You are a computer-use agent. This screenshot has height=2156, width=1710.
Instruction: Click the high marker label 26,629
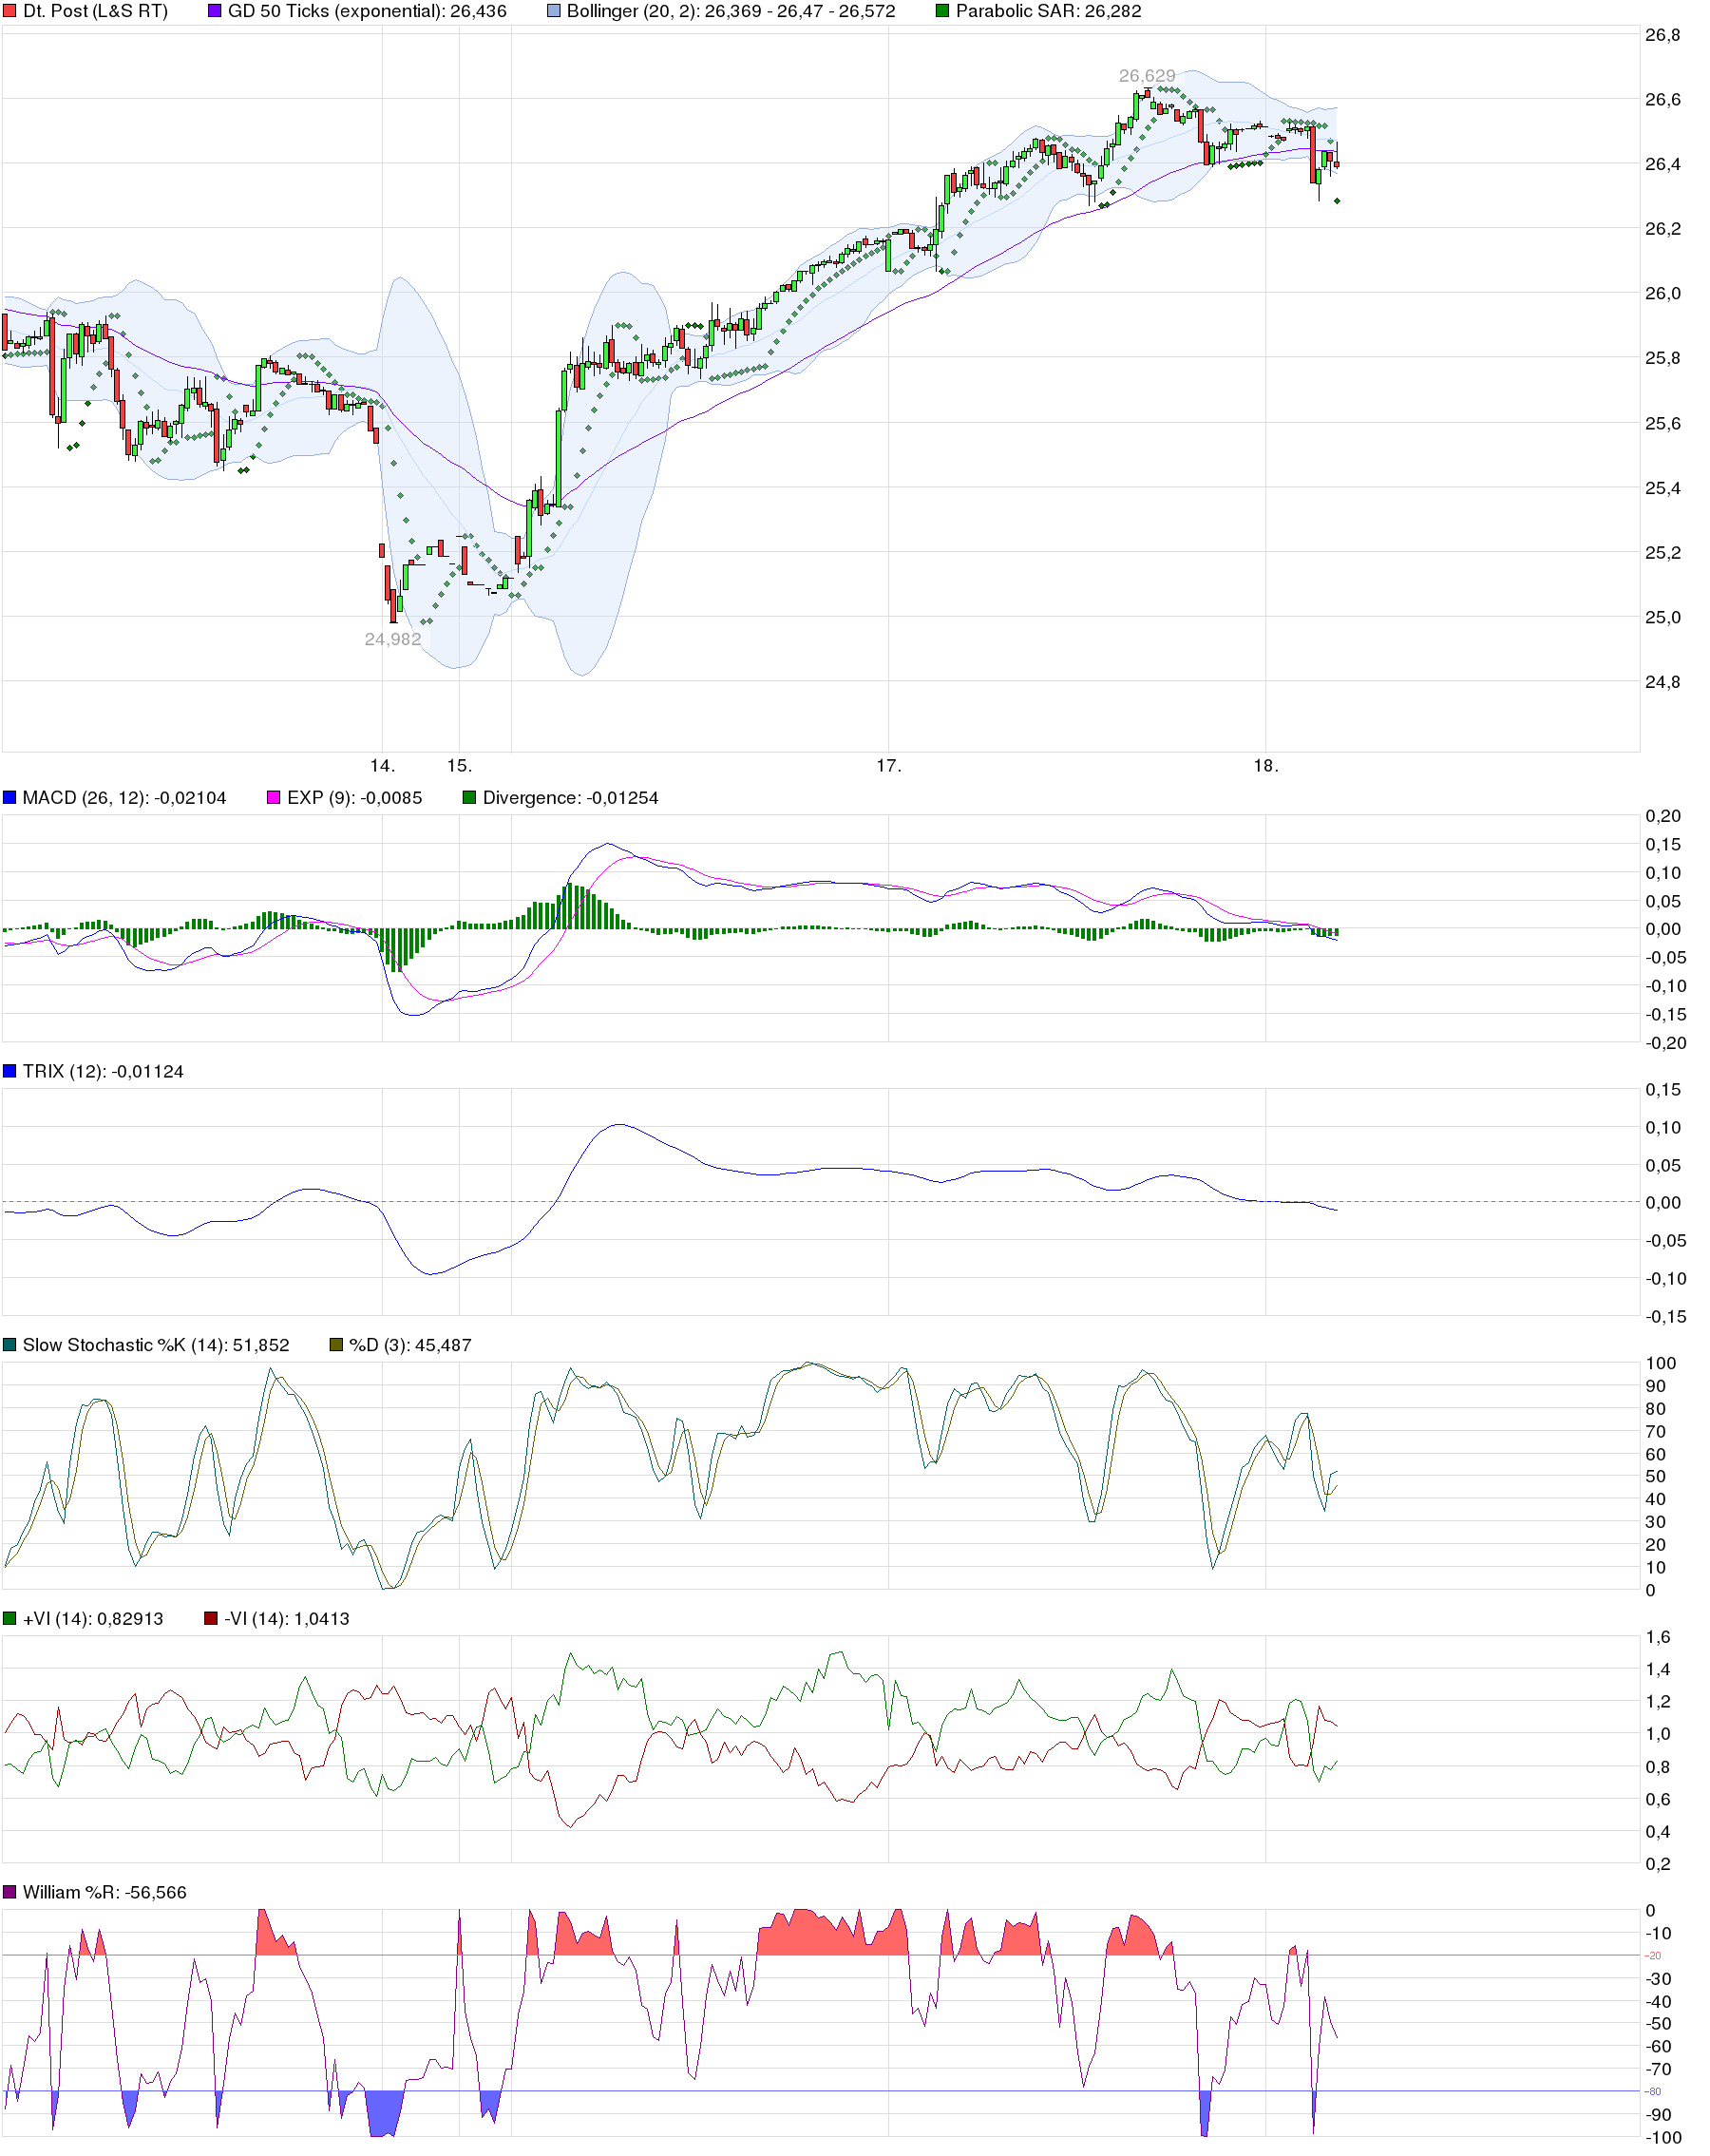1147,76
